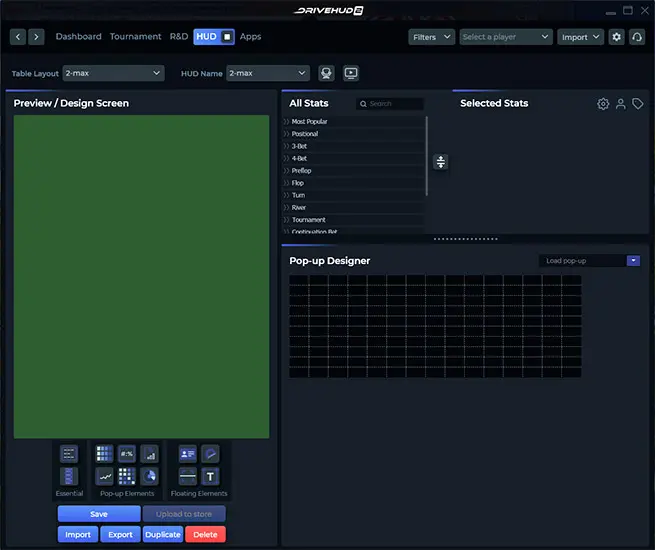Open the Load pop-up dropdown
The width and height of the screenshot is (655, 550).
coord(590,261)
